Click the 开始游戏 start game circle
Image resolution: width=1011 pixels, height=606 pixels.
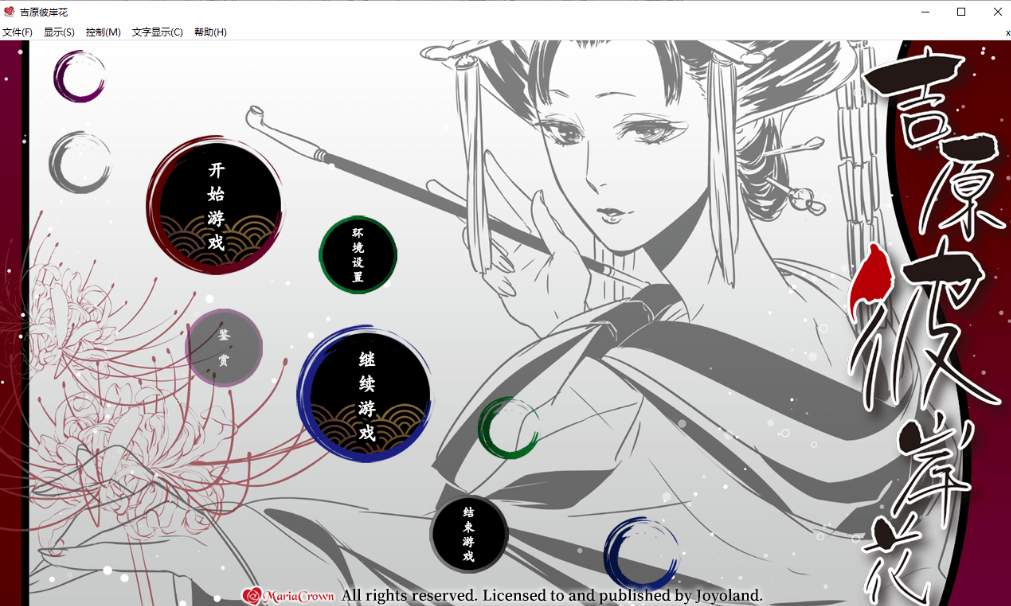pyautogui.click(x=215, y=206)
